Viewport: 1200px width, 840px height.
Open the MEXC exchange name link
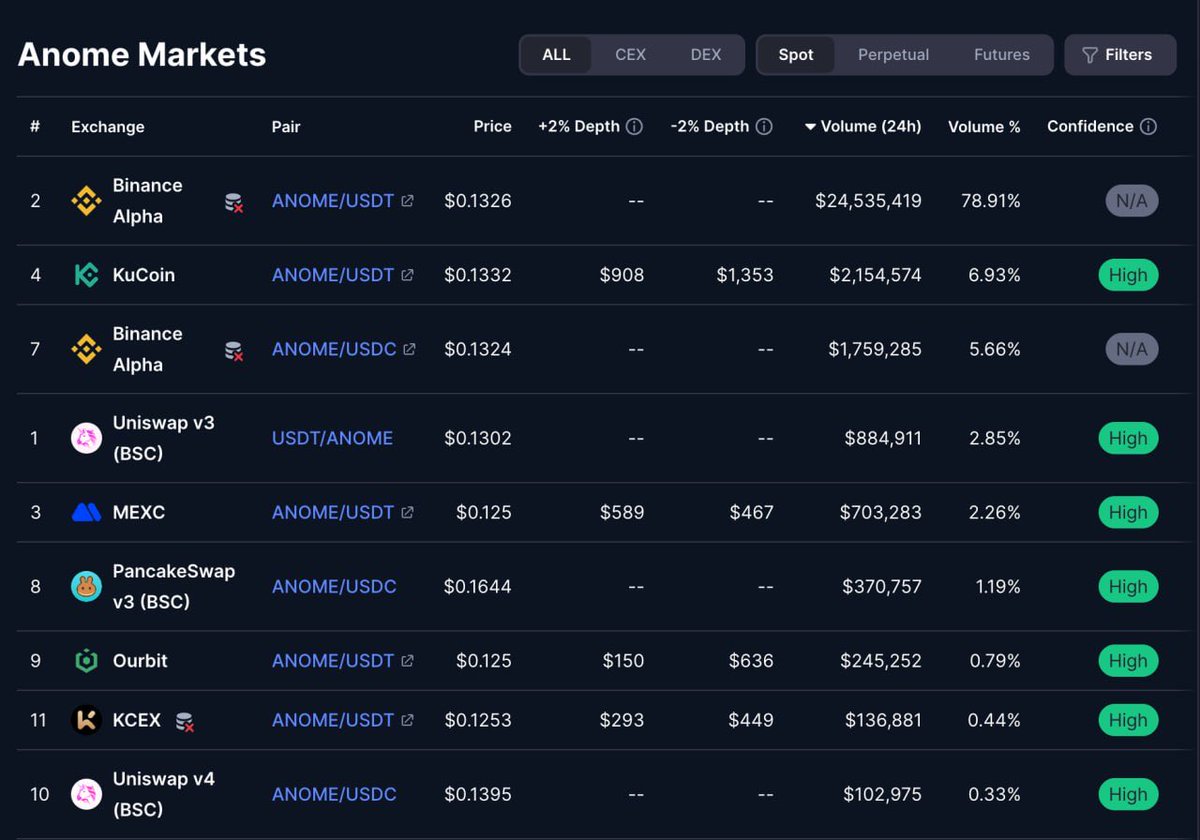point(139,512)
